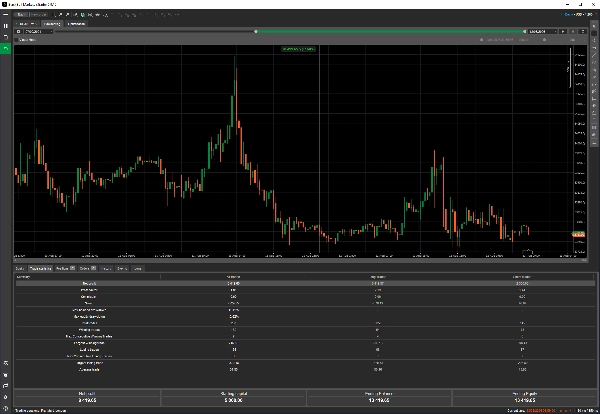Image resolution: width=600 pixels, height=414 pixels.
Task: Switch to the Optimization tab
Action: point(76,24)
